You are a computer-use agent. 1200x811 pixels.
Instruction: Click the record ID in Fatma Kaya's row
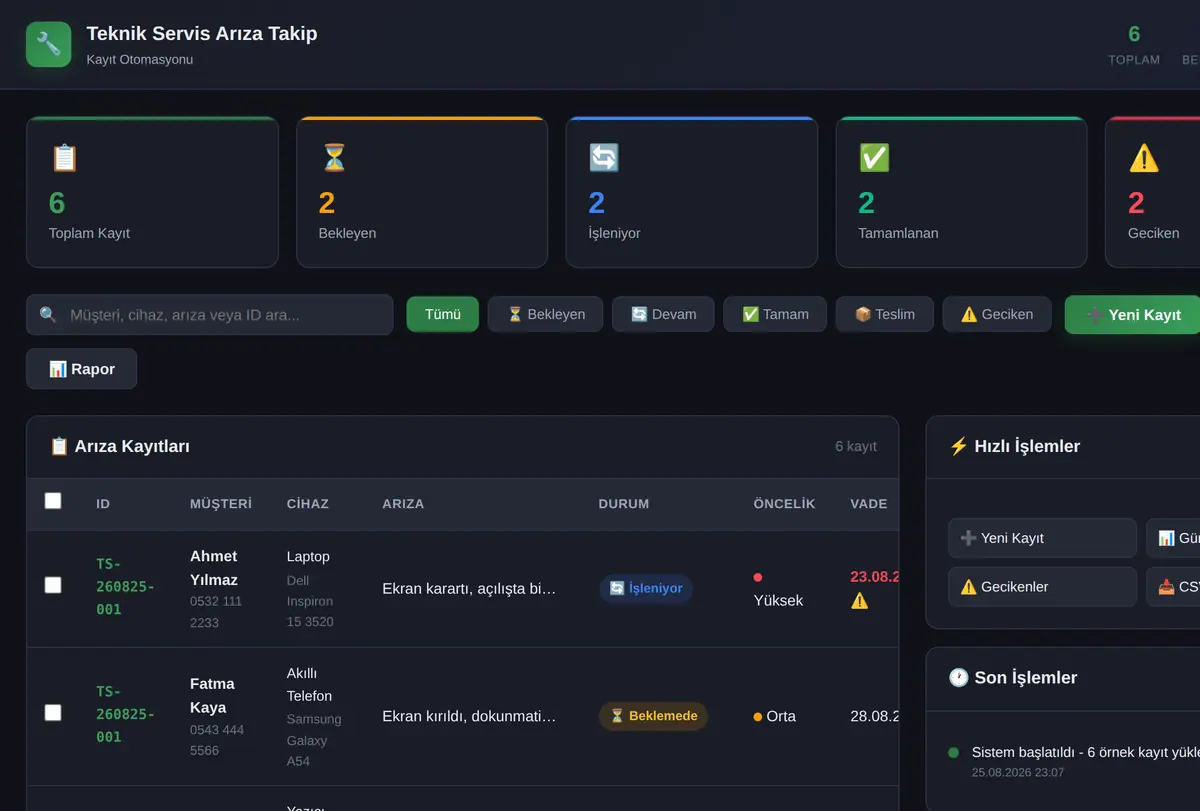125,715
